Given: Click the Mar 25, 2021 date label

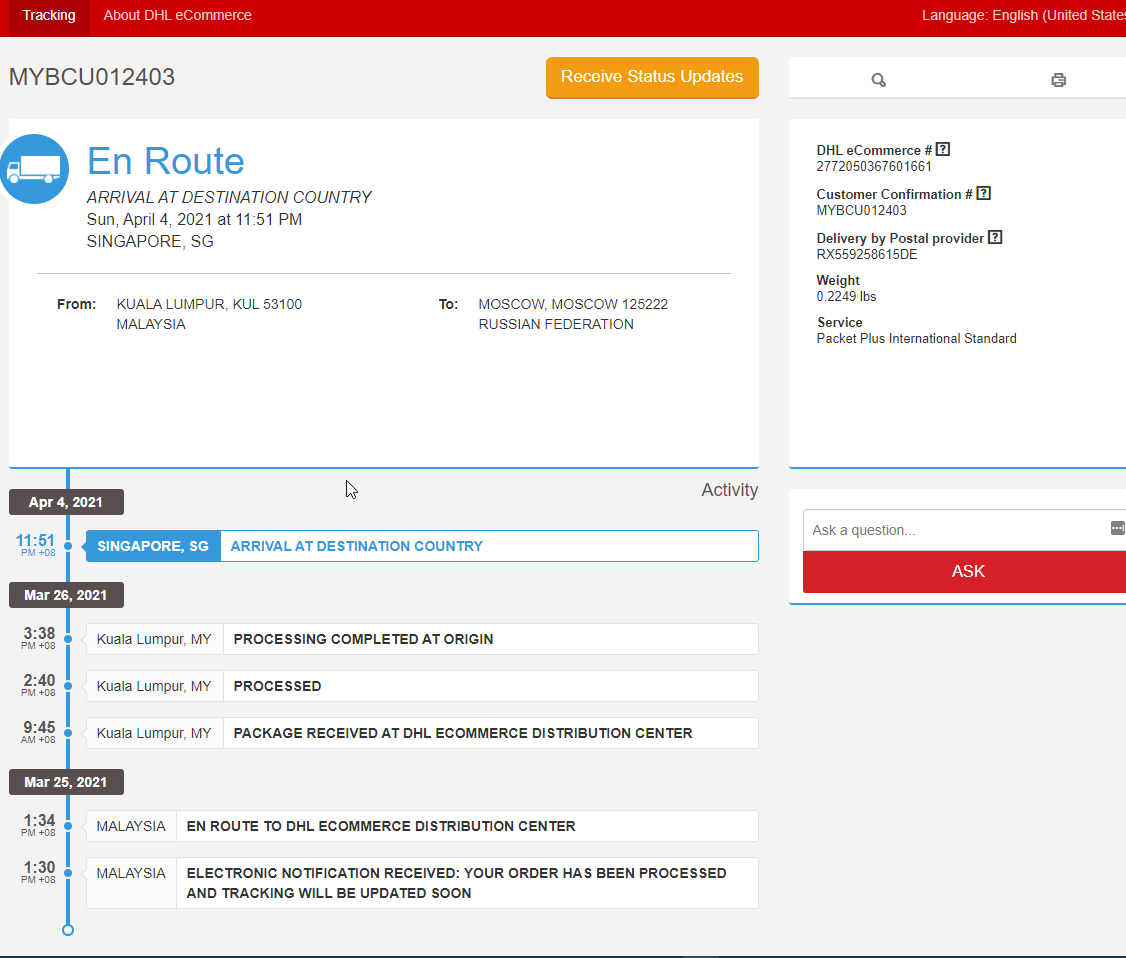Looking at the screenshot, I should (x=66, y=782).
